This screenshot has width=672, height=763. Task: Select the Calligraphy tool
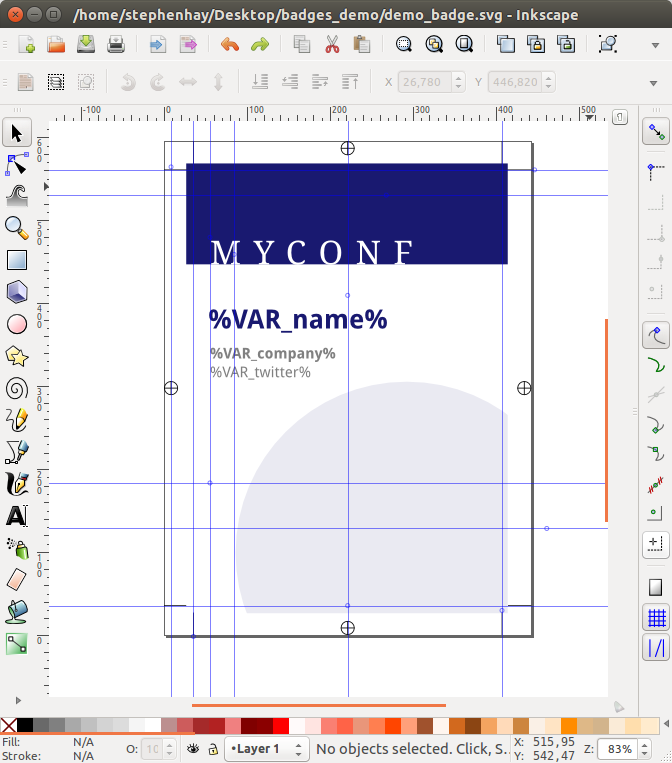(17, 484)
